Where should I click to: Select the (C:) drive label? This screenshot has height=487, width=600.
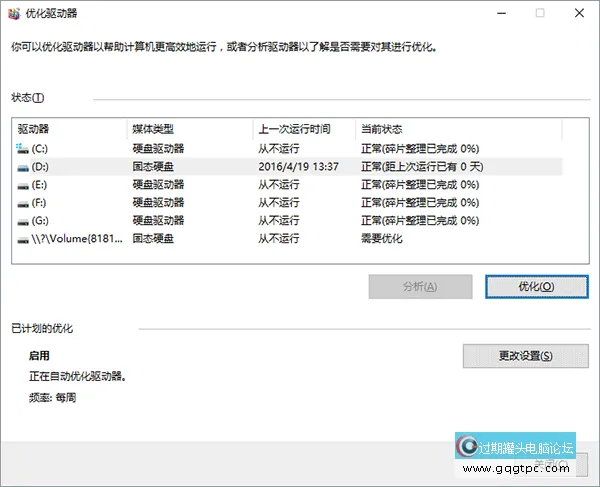tap(40, 149)
